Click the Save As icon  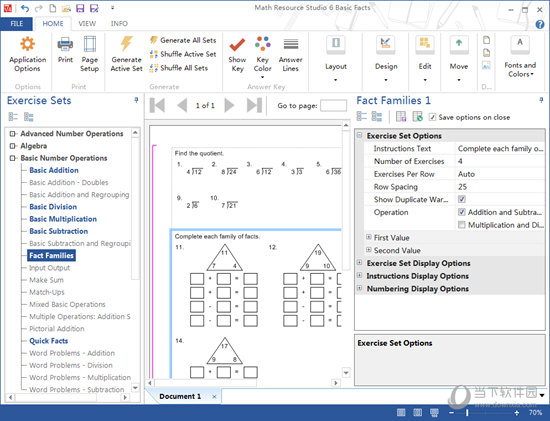(94, 8)
